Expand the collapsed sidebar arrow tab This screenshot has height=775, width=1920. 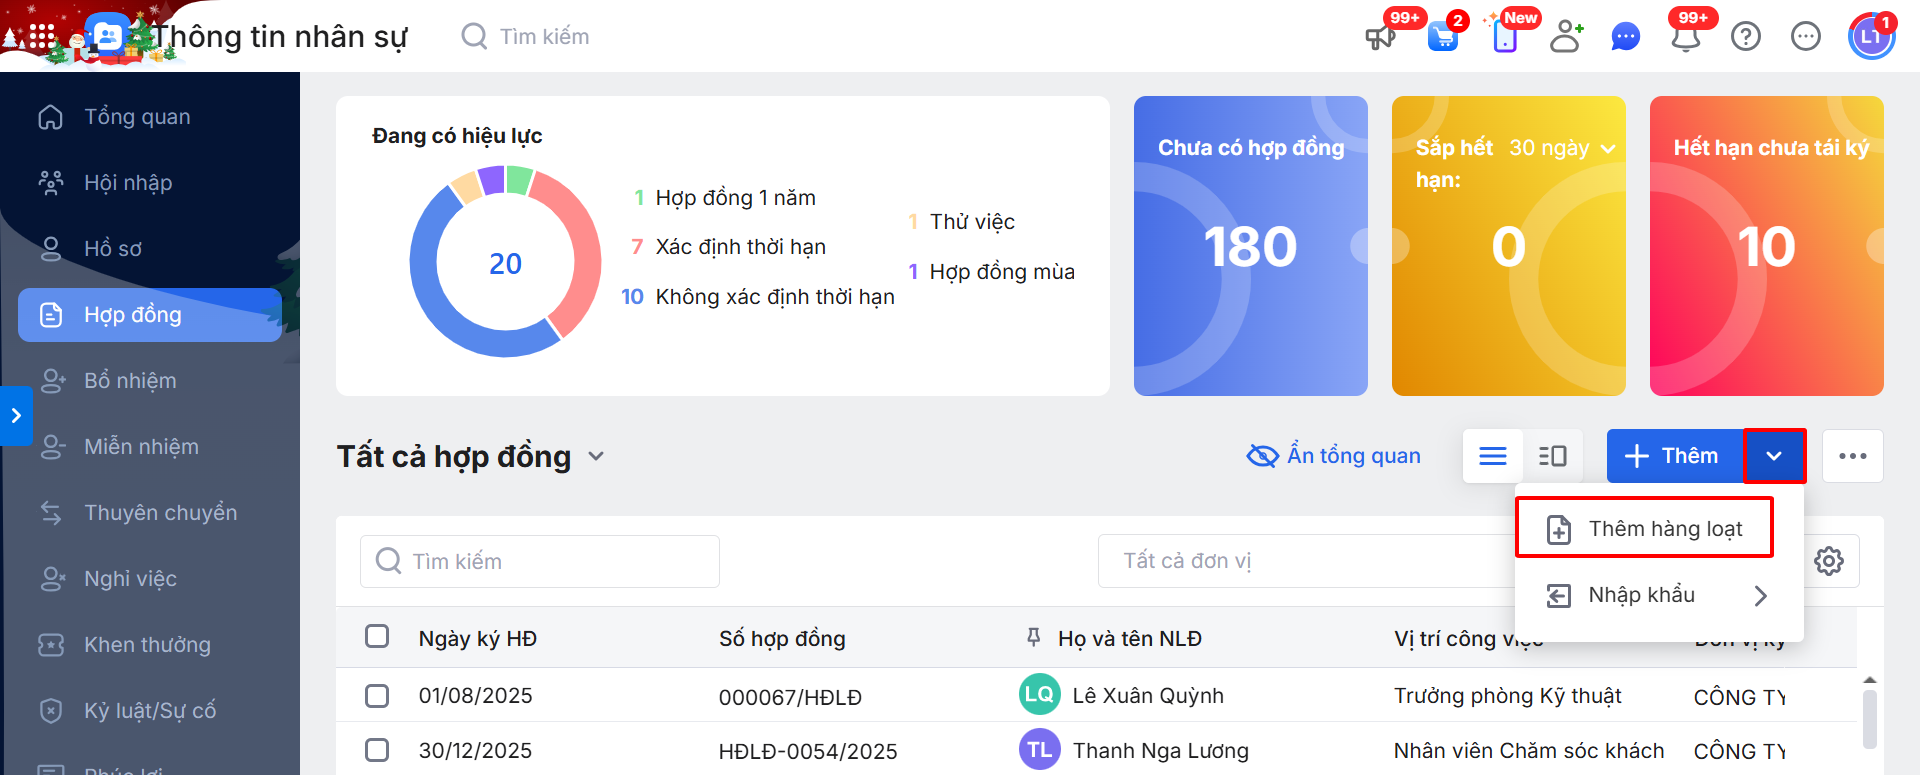point(16,415)
